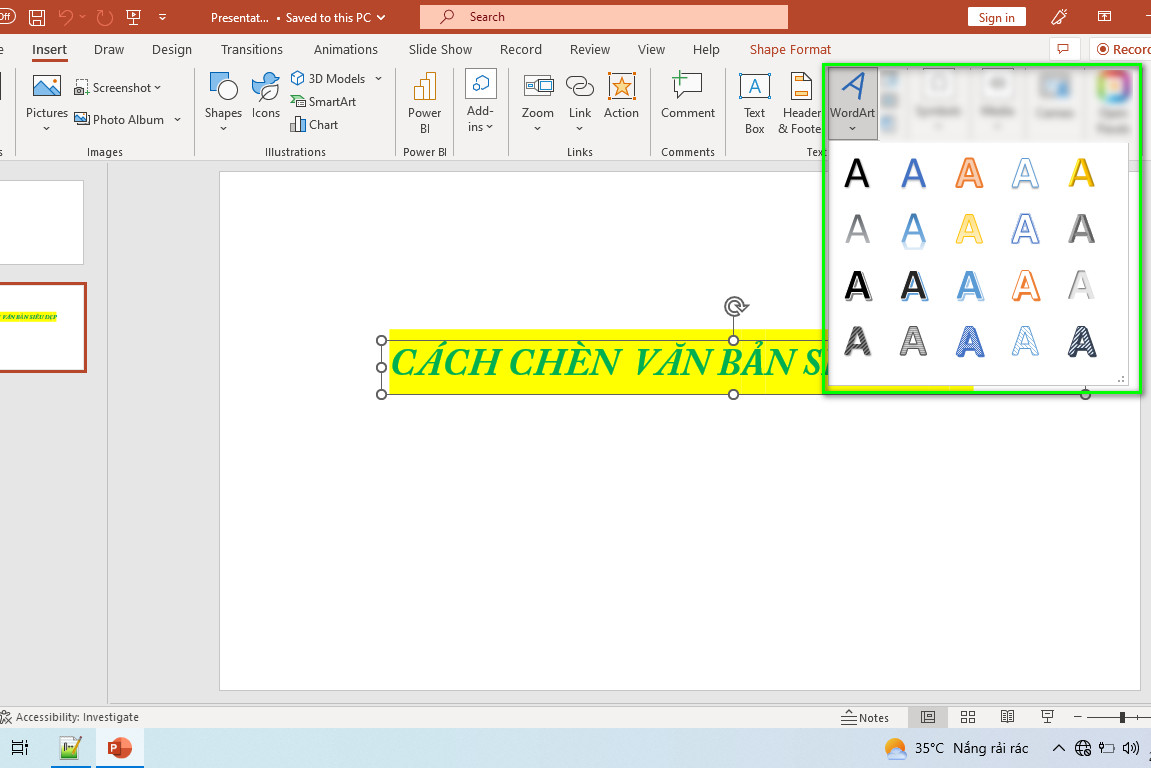The height and width of the screenshot is (768, 1151).
Task: Click the zoom out minus button
Action: [x=1078, y=717]
